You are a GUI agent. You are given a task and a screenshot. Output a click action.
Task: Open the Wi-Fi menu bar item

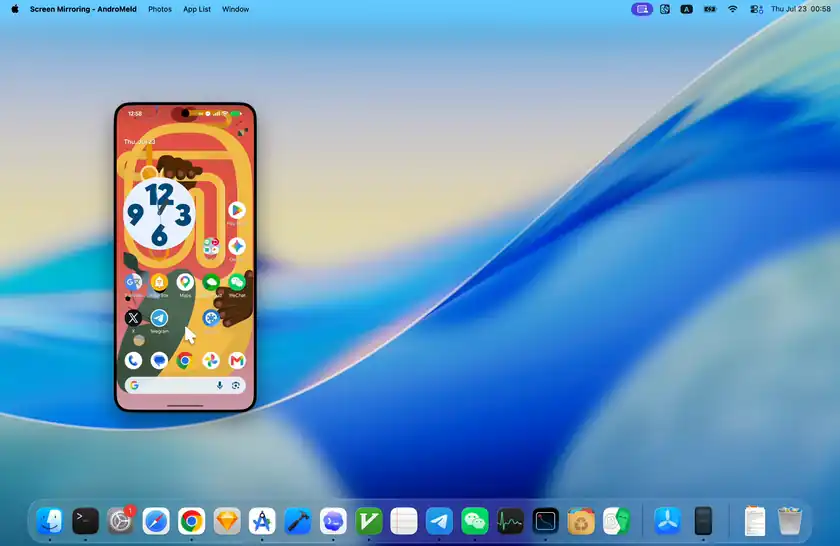(x=732, y=9)
